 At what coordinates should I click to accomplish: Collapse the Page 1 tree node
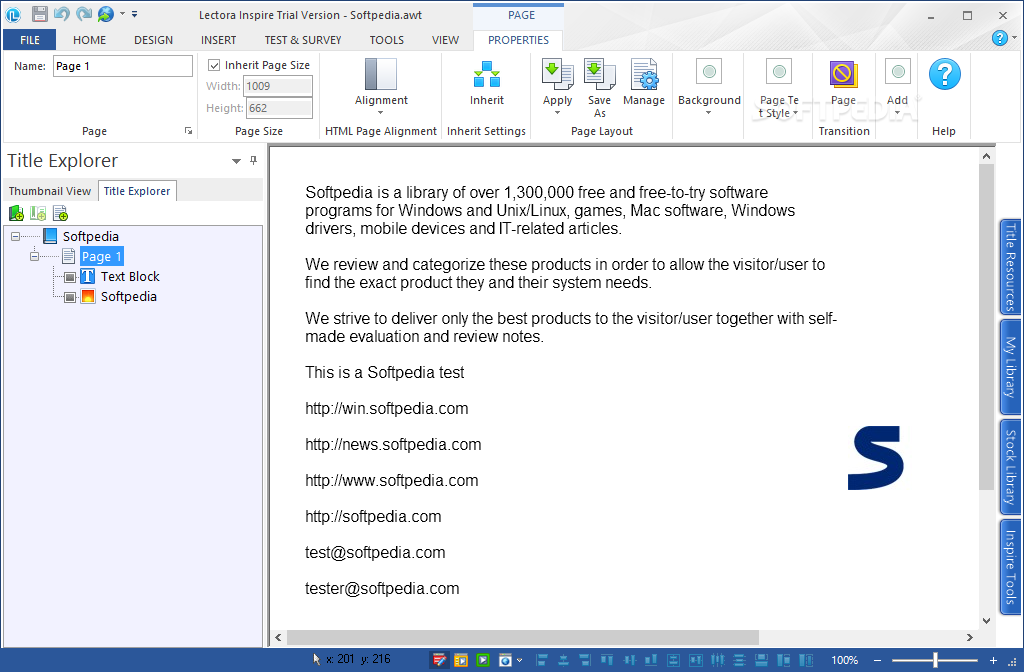pyautogui.click(x=35, y=257)
